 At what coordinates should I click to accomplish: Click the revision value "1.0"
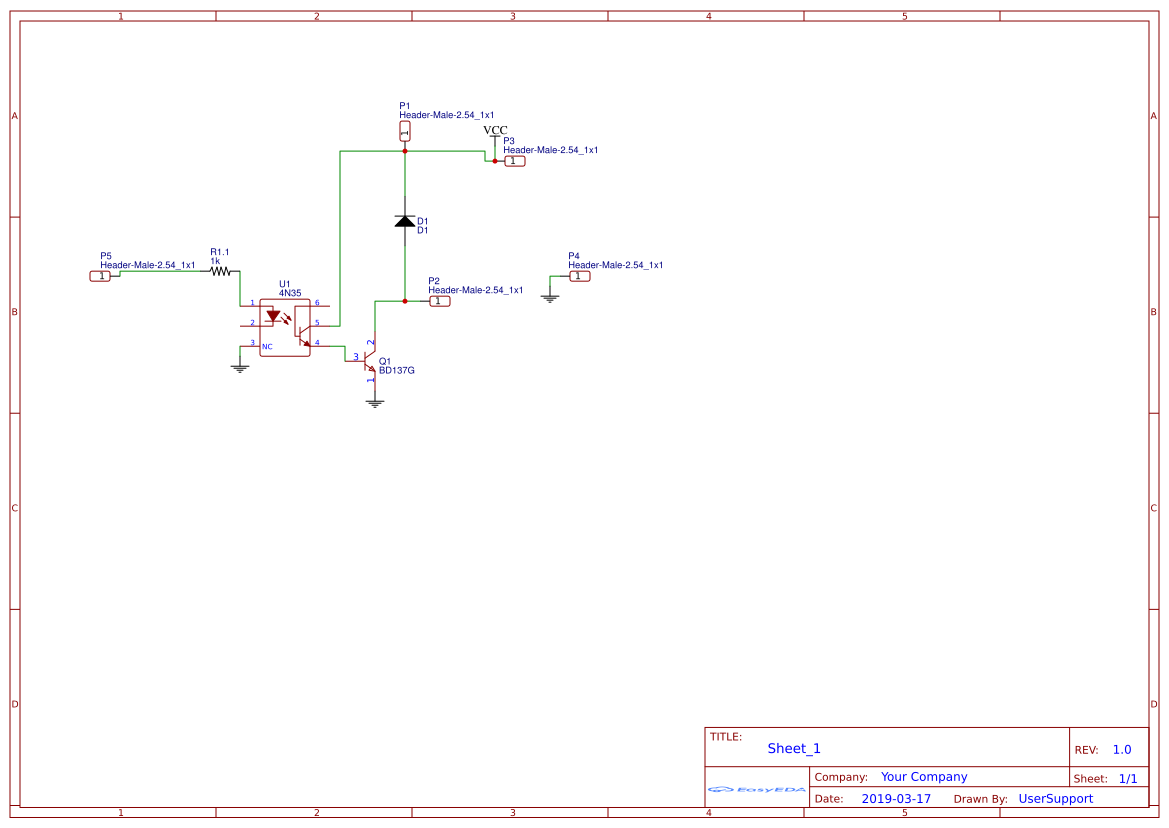click(x=1122, y=750)
